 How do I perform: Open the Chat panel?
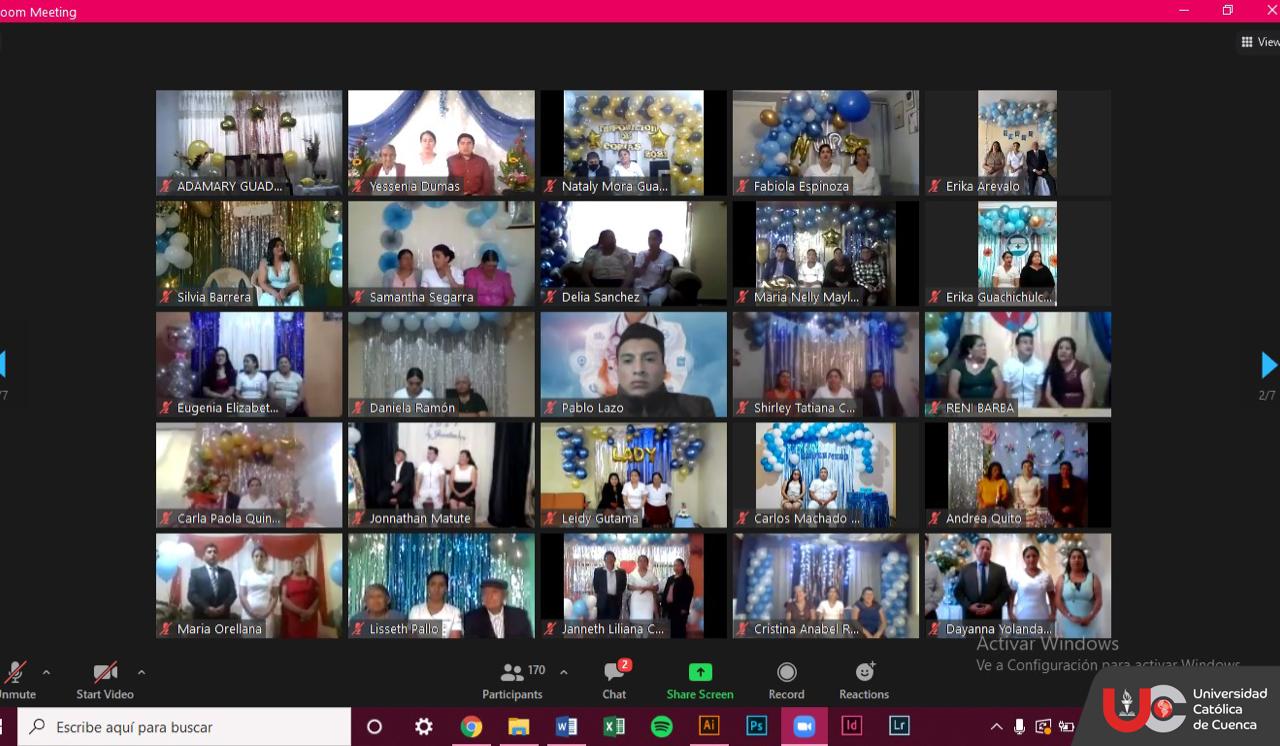[x=614, y=680]
